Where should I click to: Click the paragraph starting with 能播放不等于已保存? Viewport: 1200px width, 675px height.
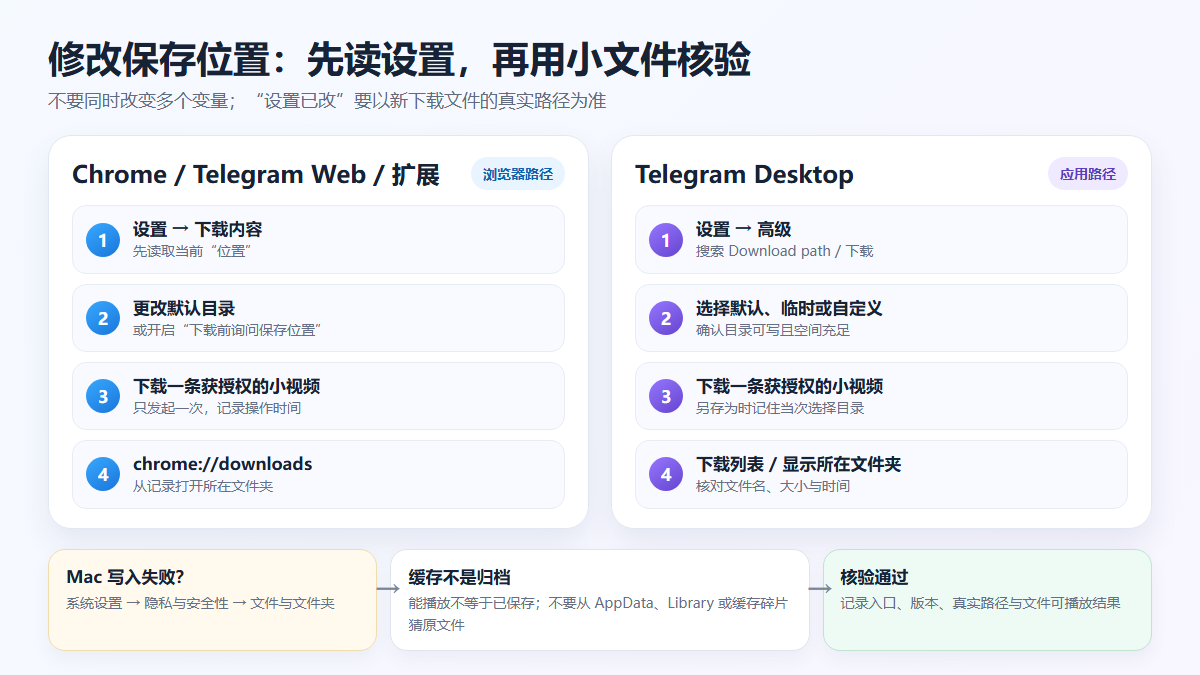(598, 614)
